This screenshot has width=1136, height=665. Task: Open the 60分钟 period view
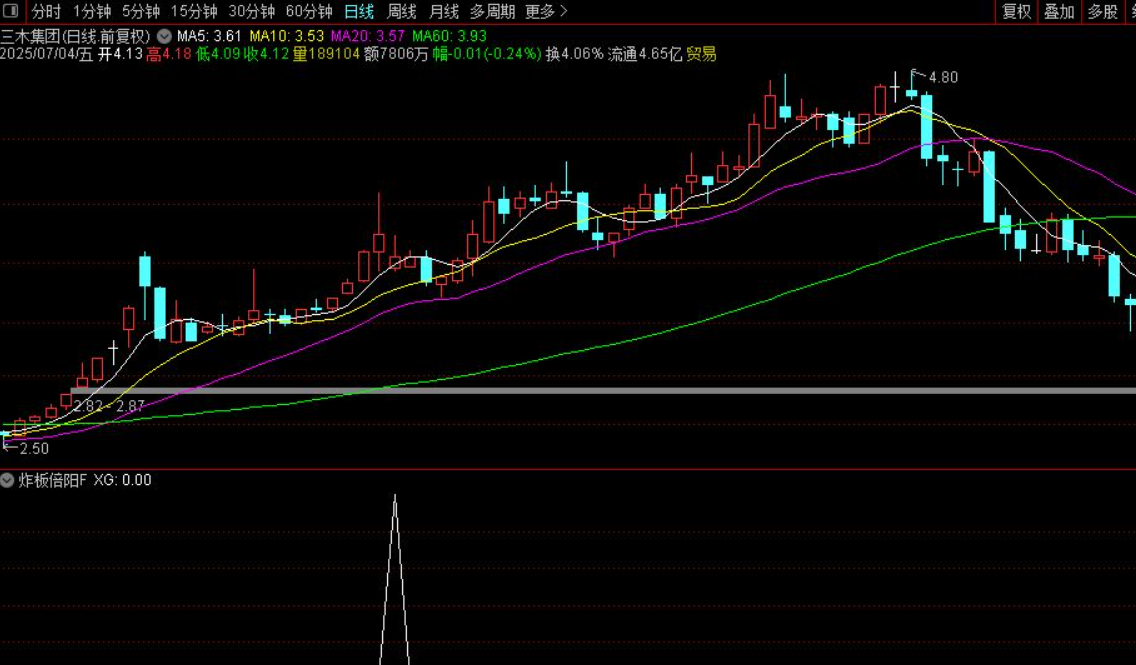[x=309, y=12]
